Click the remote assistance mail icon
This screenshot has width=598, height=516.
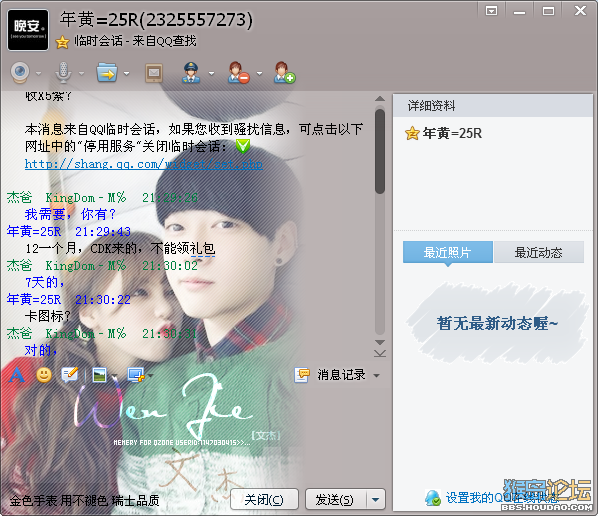click(x=154, y=72)
